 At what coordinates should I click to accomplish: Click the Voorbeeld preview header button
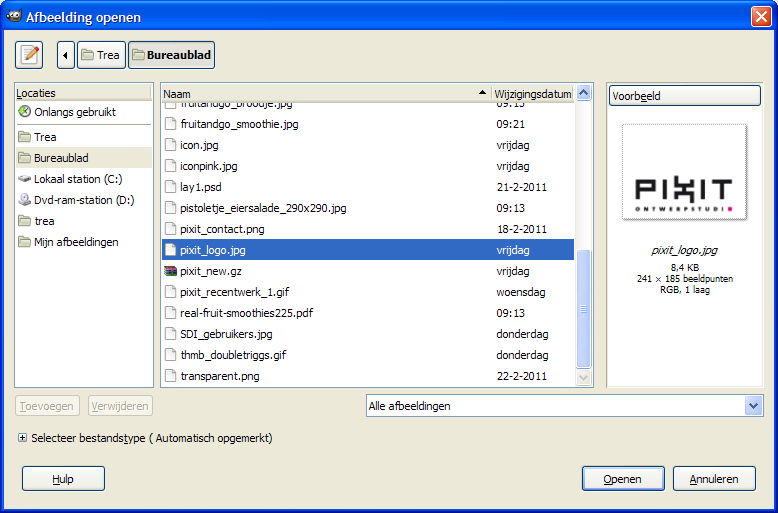pyautogui.click(x=684, y=96)
